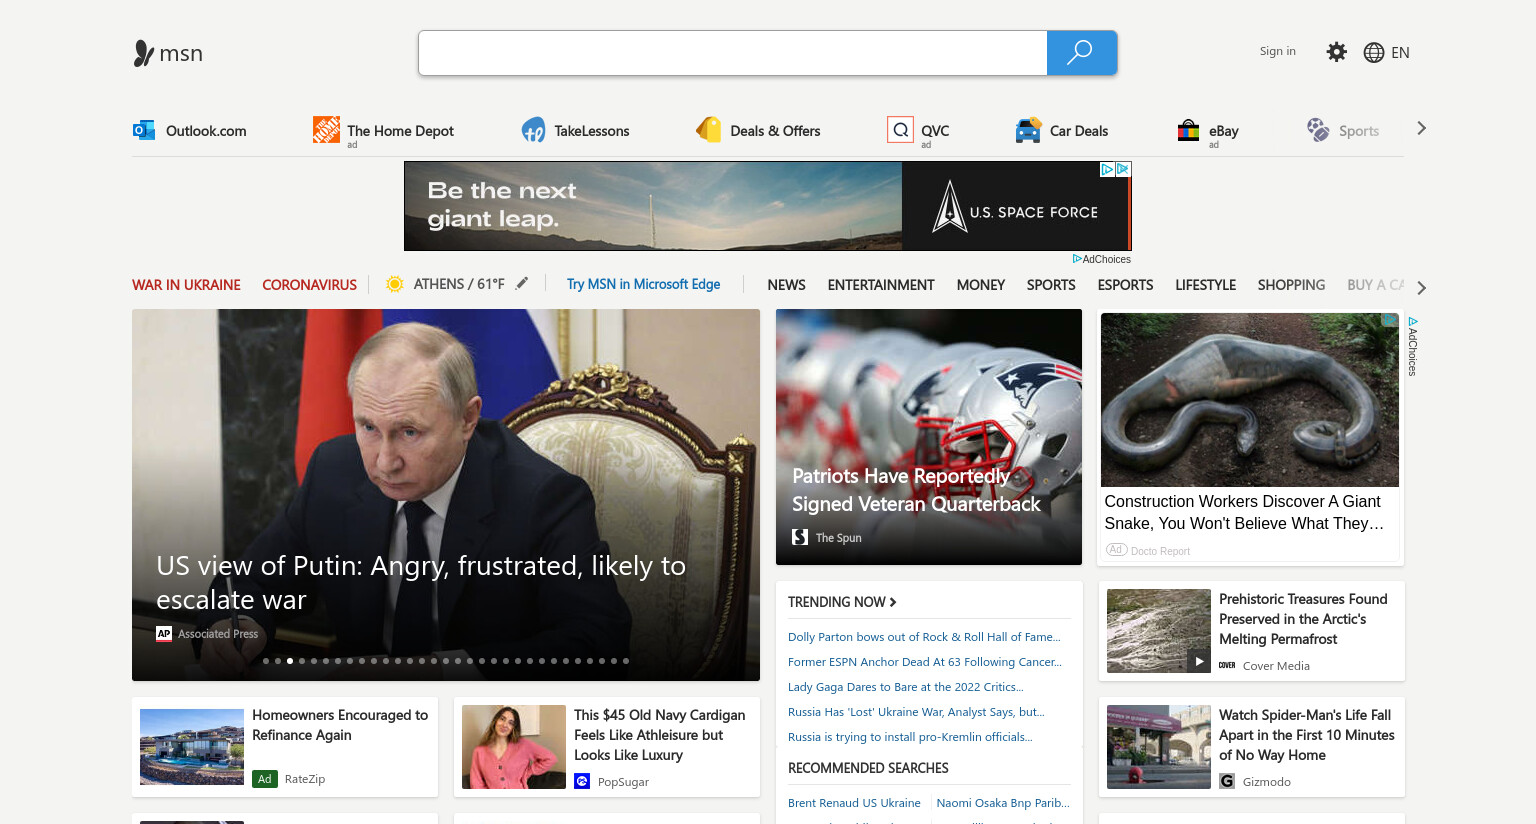Open the Shopping section

pos(1291,285)
